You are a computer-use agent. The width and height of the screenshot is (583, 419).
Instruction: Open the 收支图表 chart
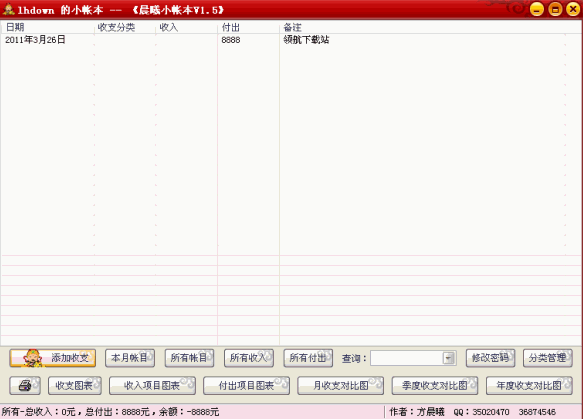[75, 386]
